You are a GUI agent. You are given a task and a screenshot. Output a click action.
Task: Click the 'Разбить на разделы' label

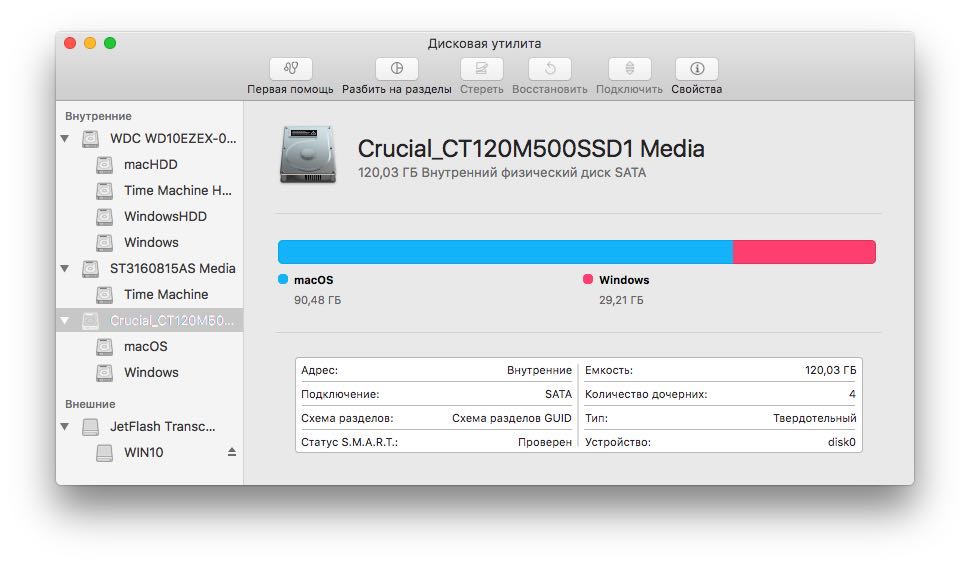[x=397, y=89]
